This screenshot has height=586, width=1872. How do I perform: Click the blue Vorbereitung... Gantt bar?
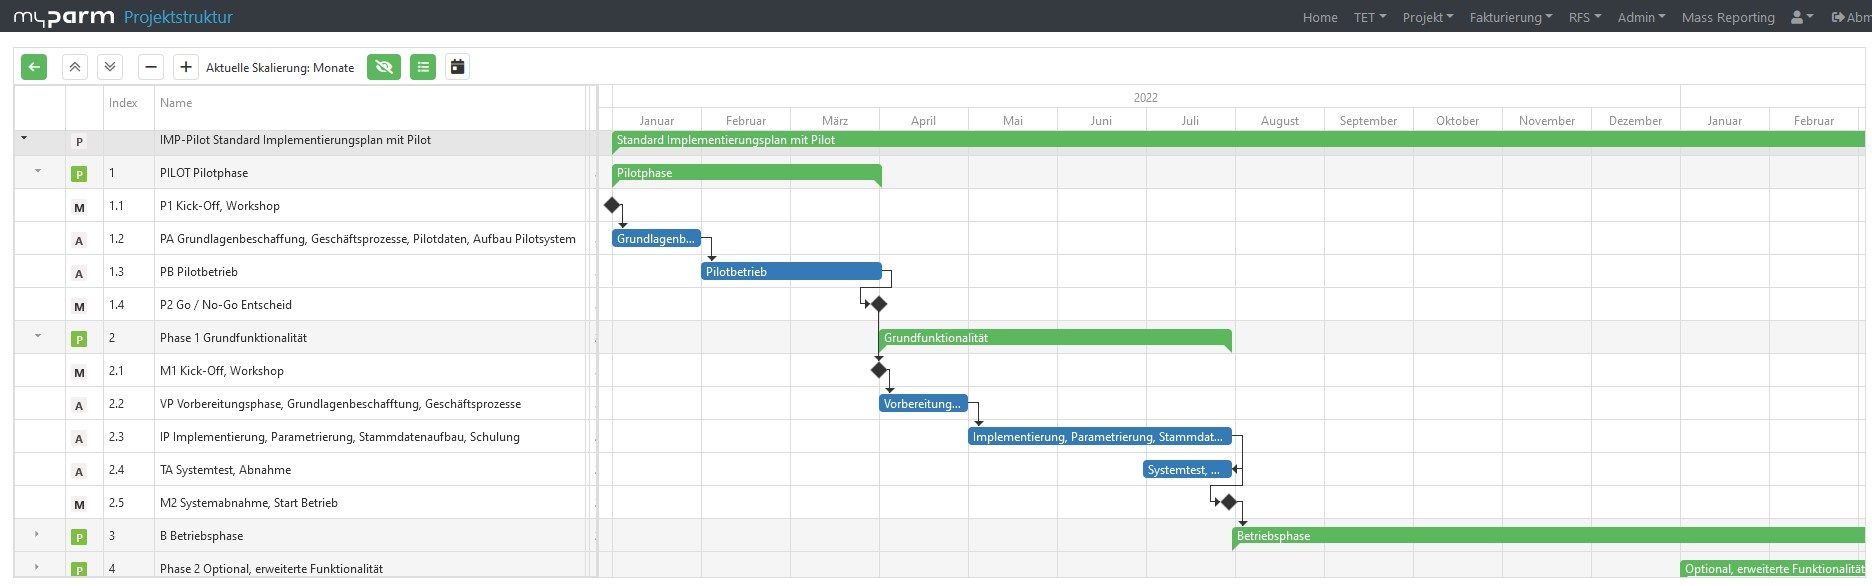click(923, 404)
